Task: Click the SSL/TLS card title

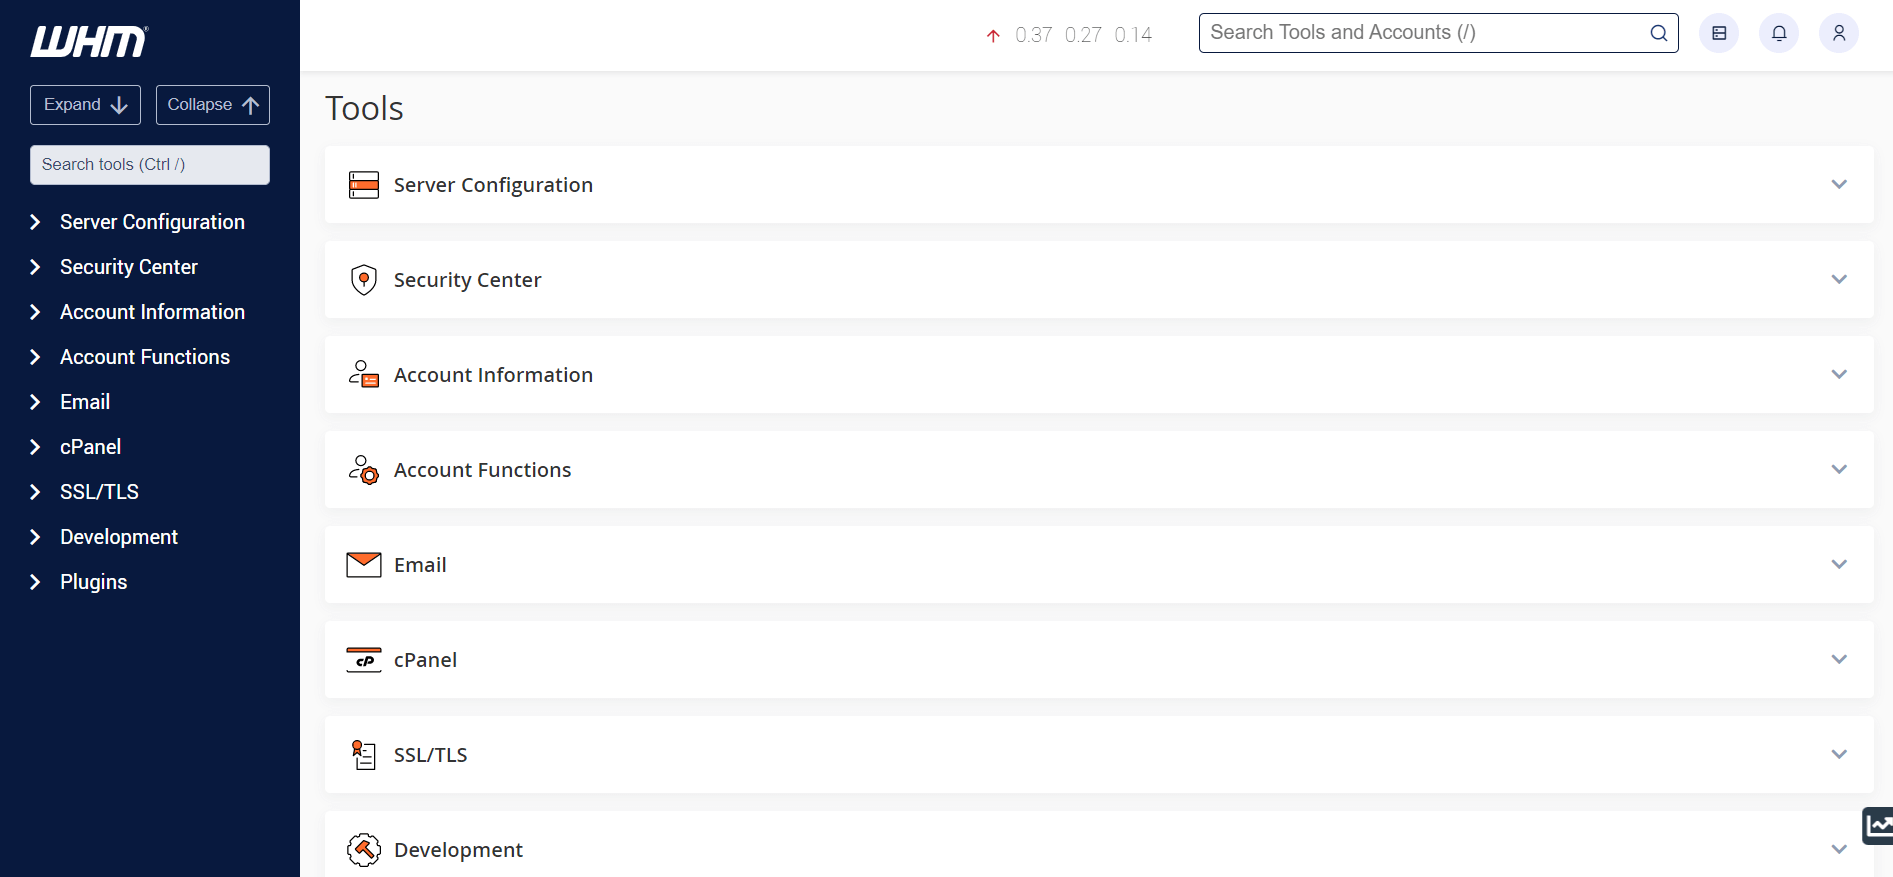Action: click(430, 755)
